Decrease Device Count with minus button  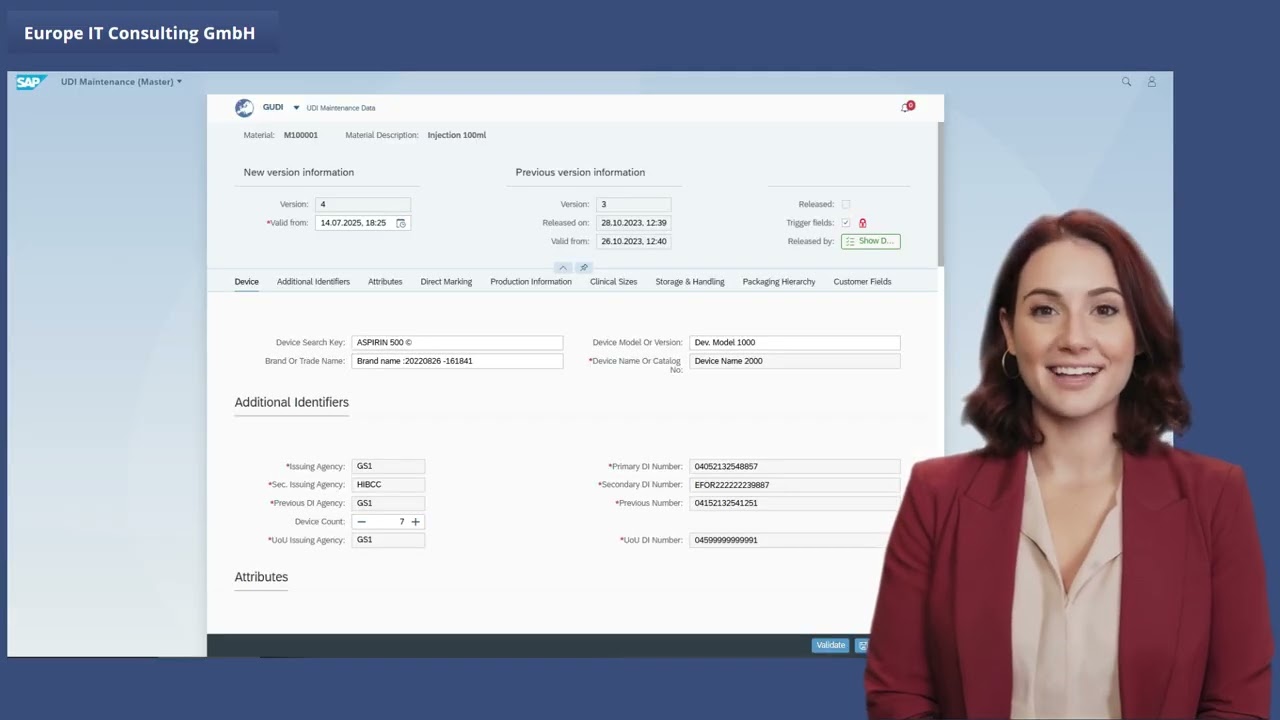[x=362, y=522]
